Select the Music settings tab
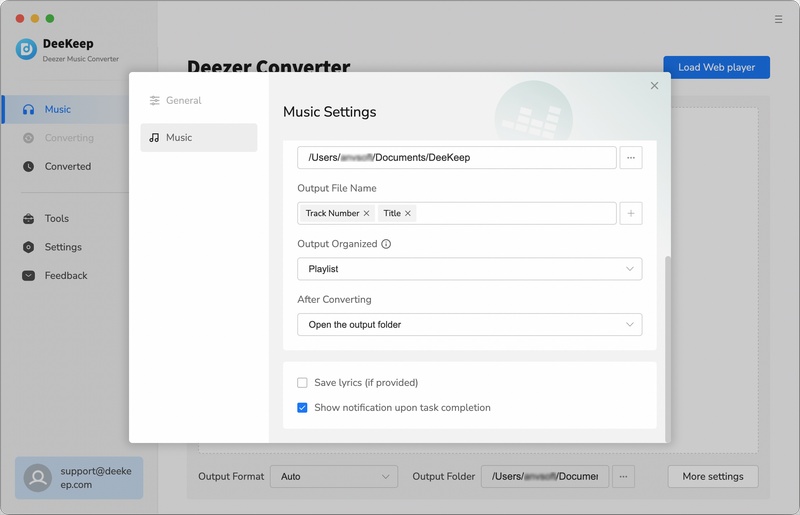This screenshot has height=515, width=800. tap(198, 137)
